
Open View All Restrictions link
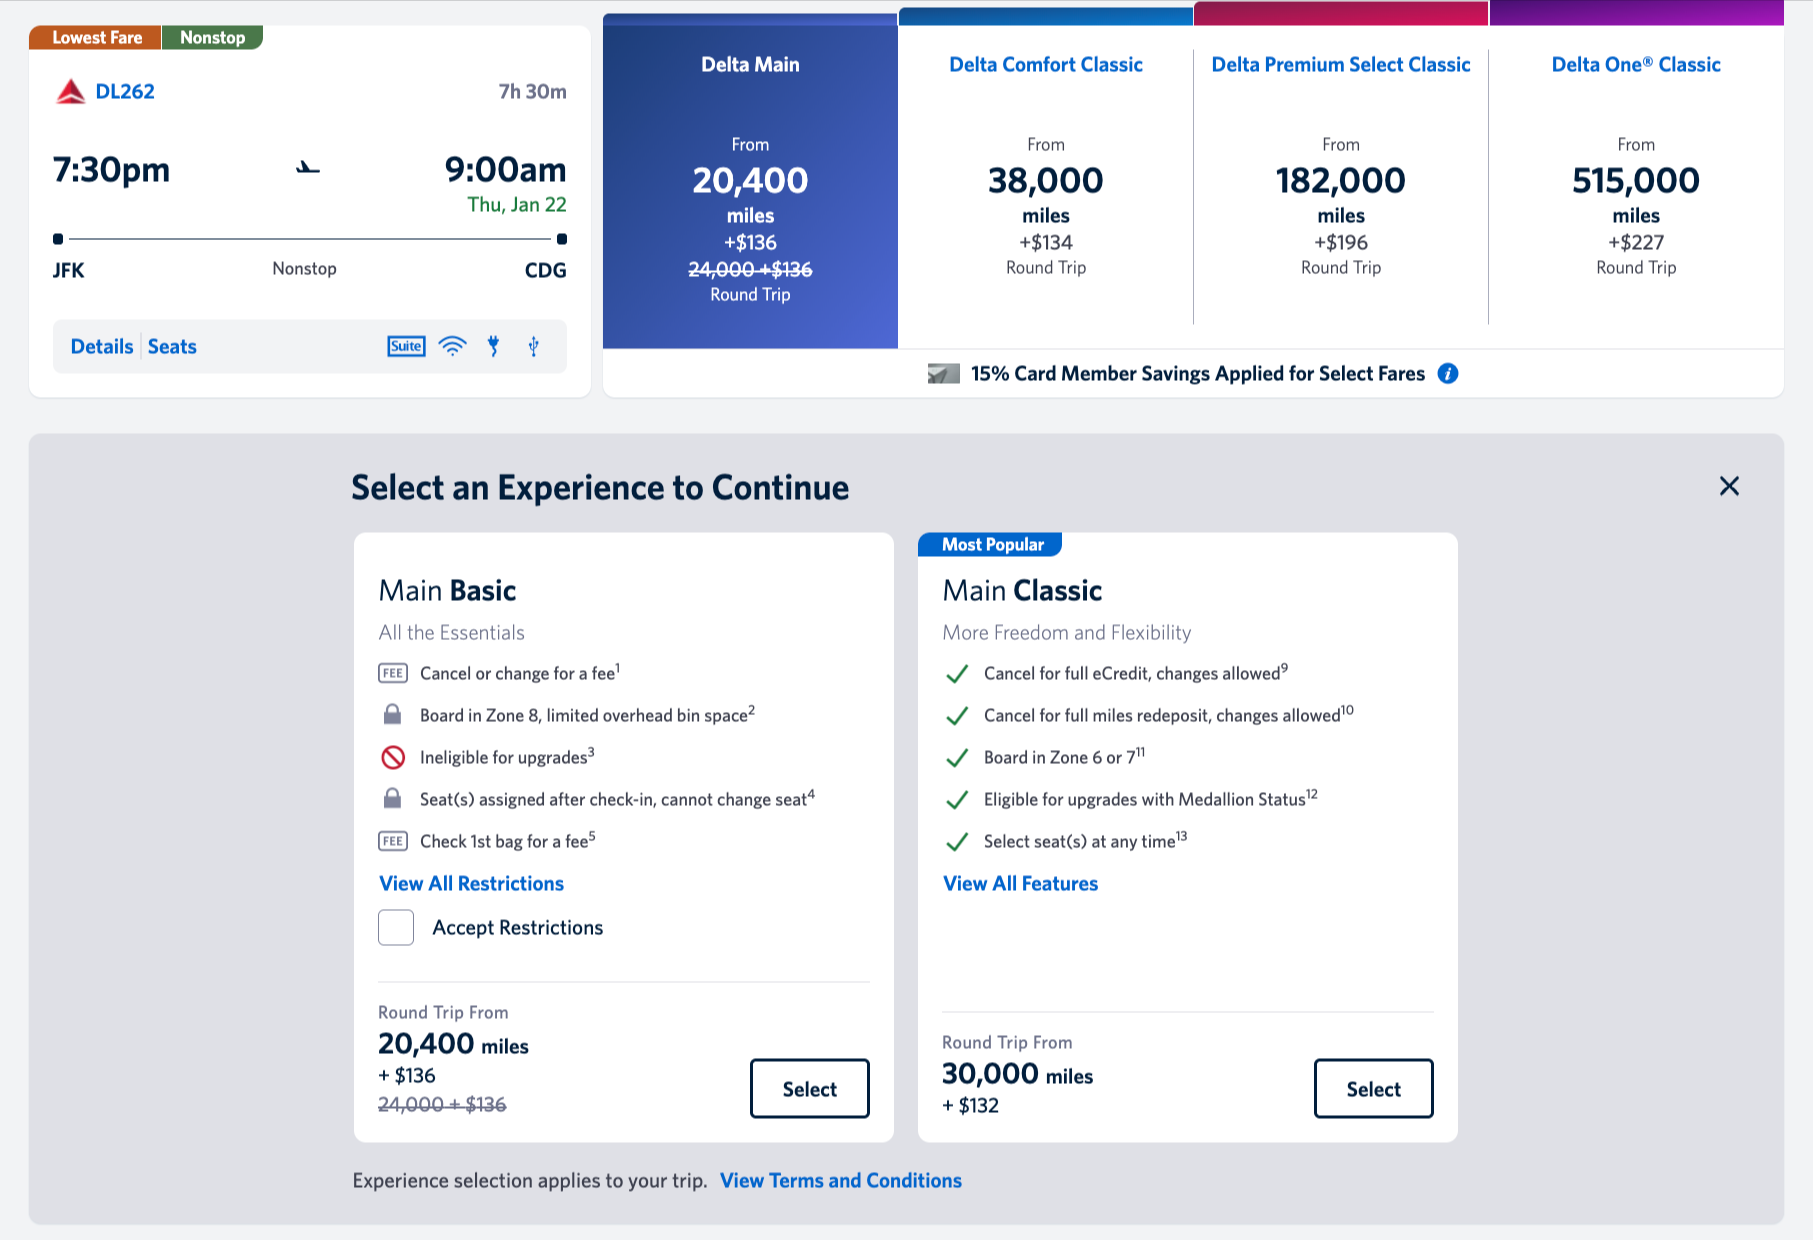471,883
